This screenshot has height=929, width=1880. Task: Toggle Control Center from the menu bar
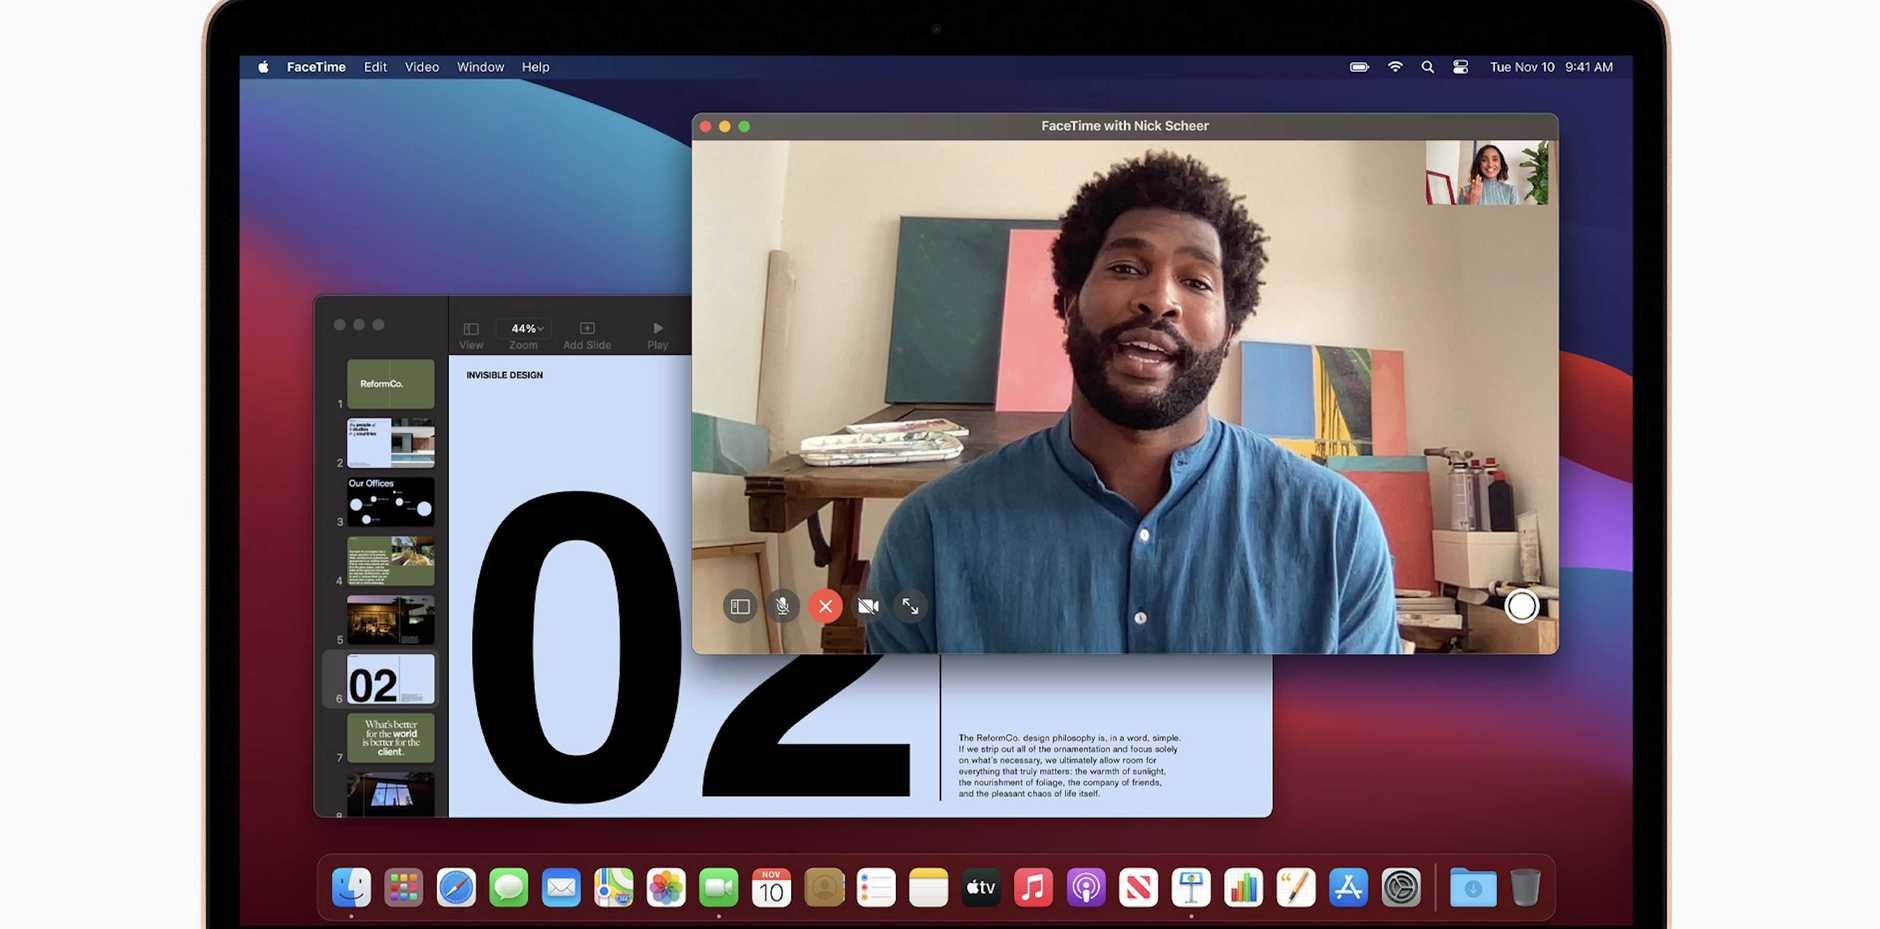[x=1459, y=67]
